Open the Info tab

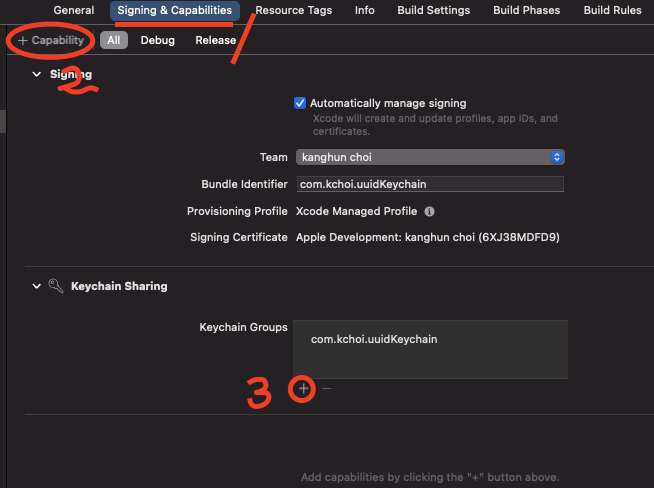(x=365, y=10)
